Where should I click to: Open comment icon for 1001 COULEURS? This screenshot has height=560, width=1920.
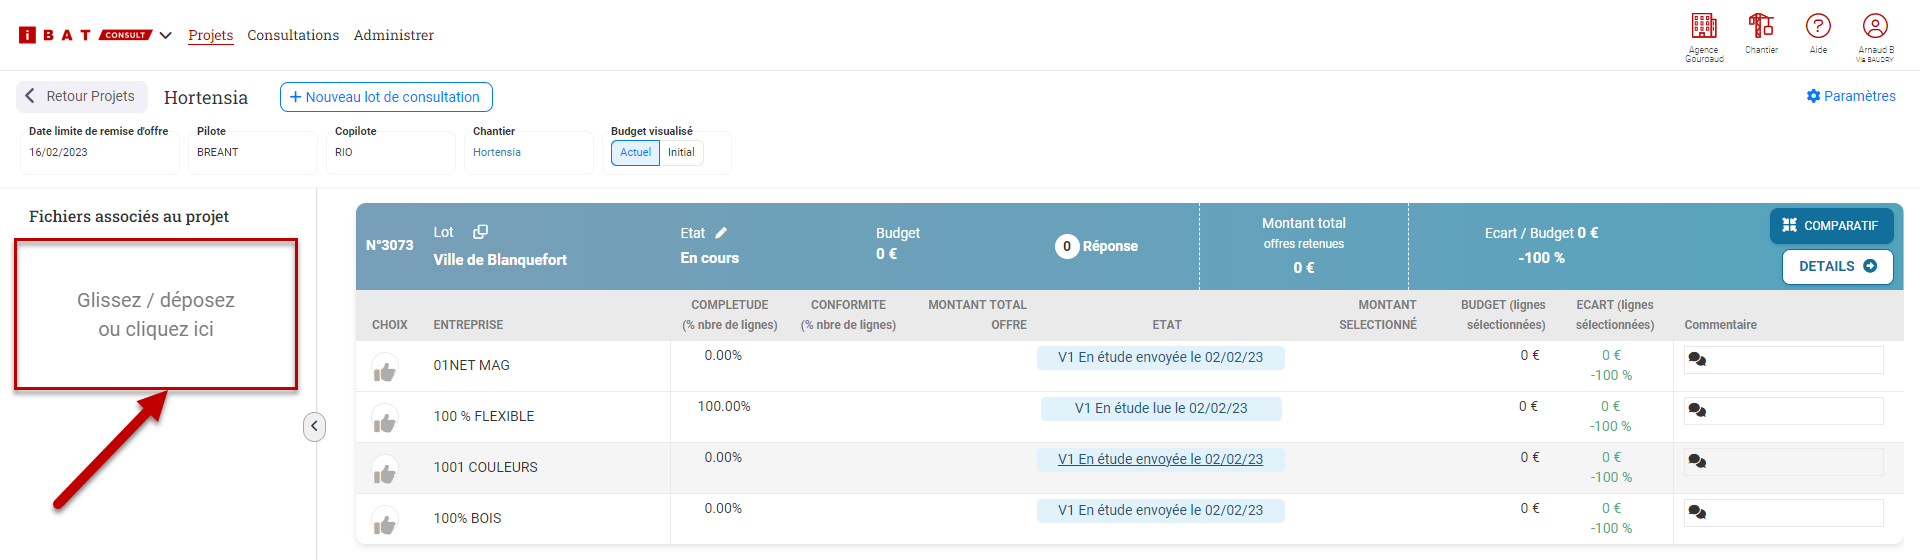point(1697,462)
